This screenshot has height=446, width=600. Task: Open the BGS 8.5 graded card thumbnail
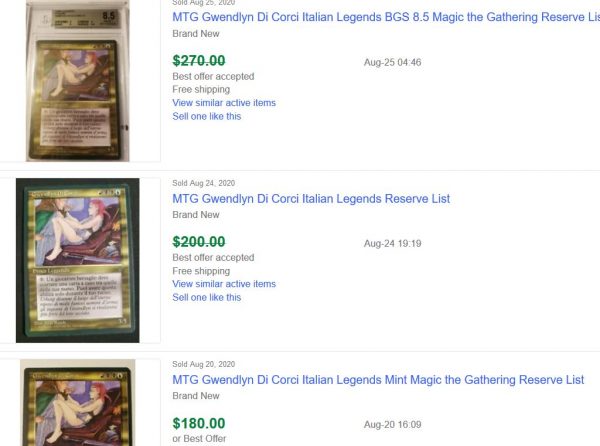pyautogui.click(x=78, y=80)
